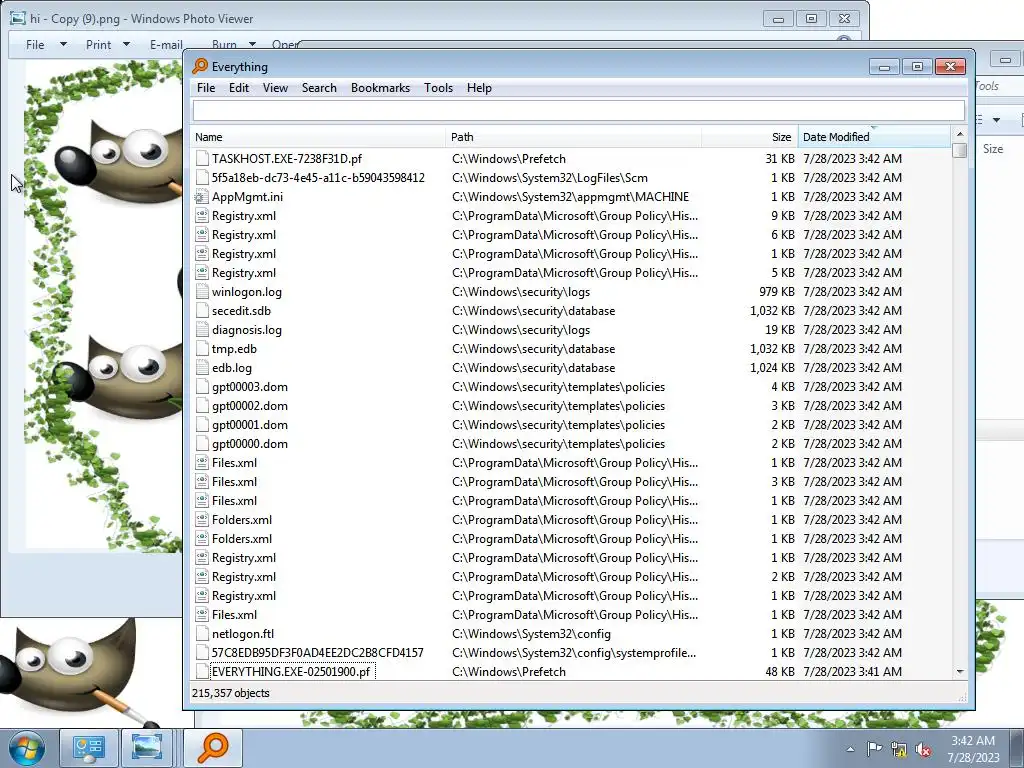
Task: Show hidden tray icons arrow
Action: point(850,749)
